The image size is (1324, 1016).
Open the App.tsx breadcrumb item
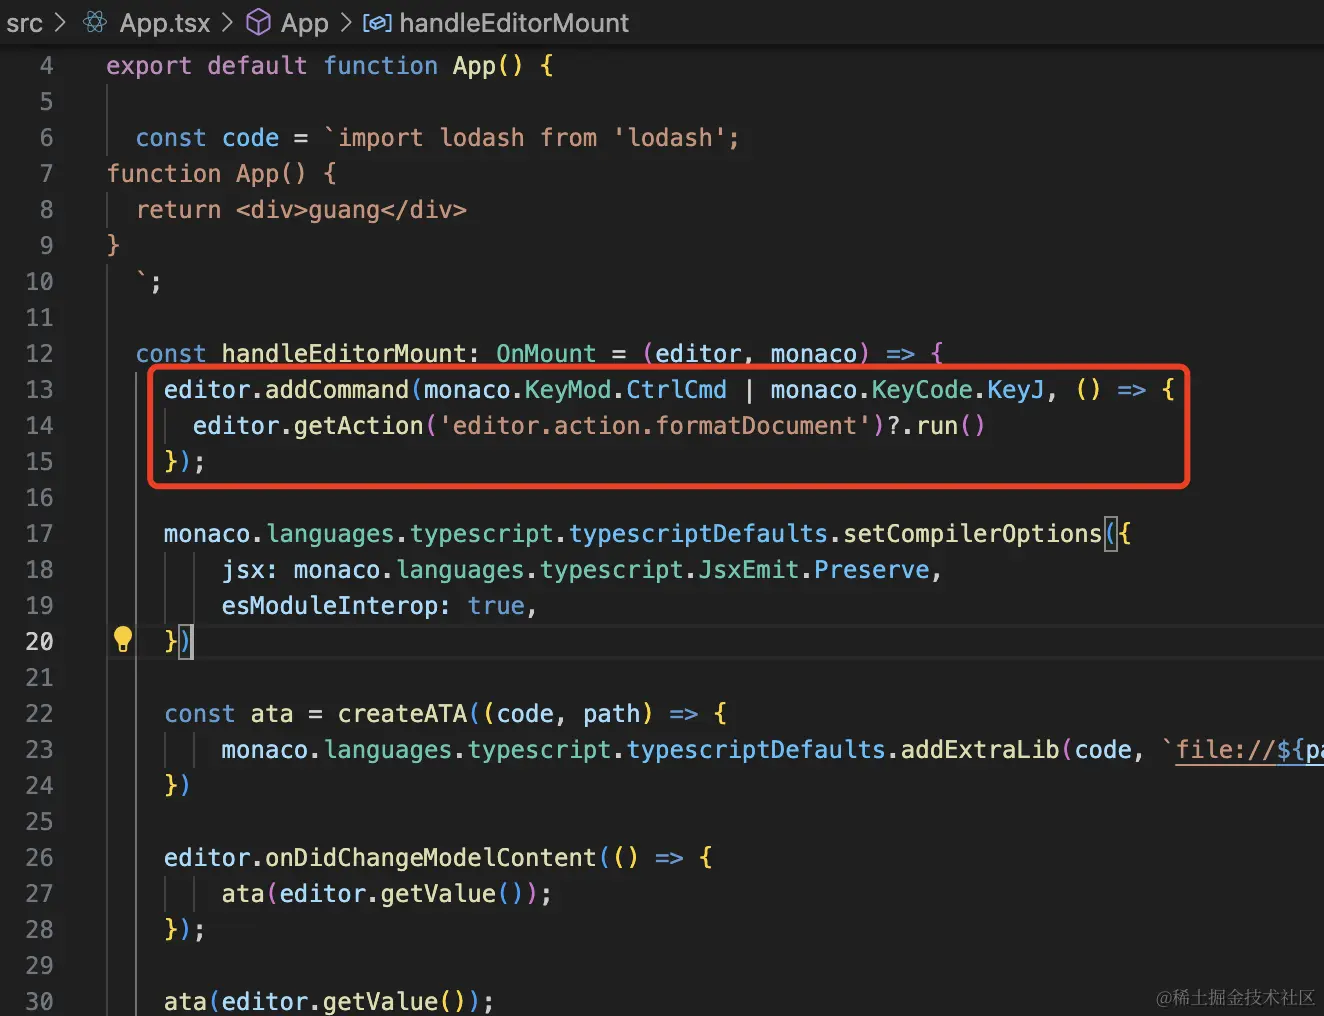pyautogui.click(x=165, y=23)
